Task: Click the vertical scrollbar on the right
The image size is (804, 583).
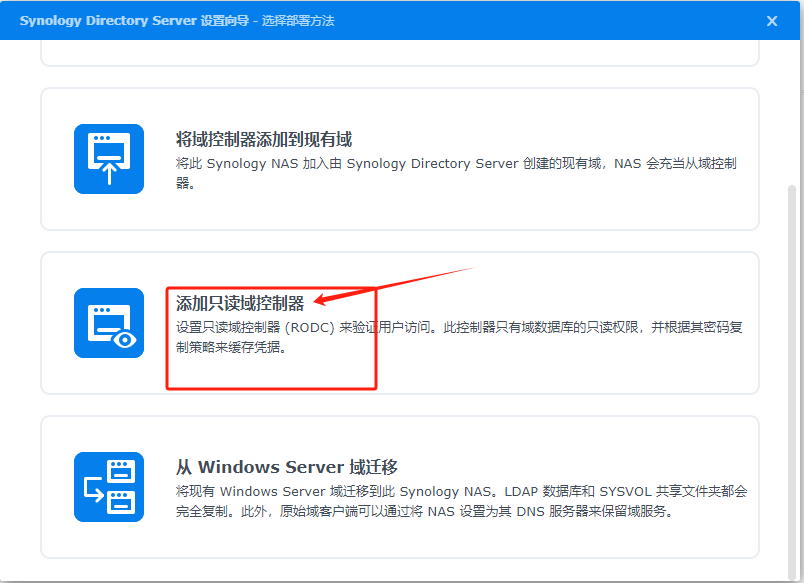Action: click(793, 350)
